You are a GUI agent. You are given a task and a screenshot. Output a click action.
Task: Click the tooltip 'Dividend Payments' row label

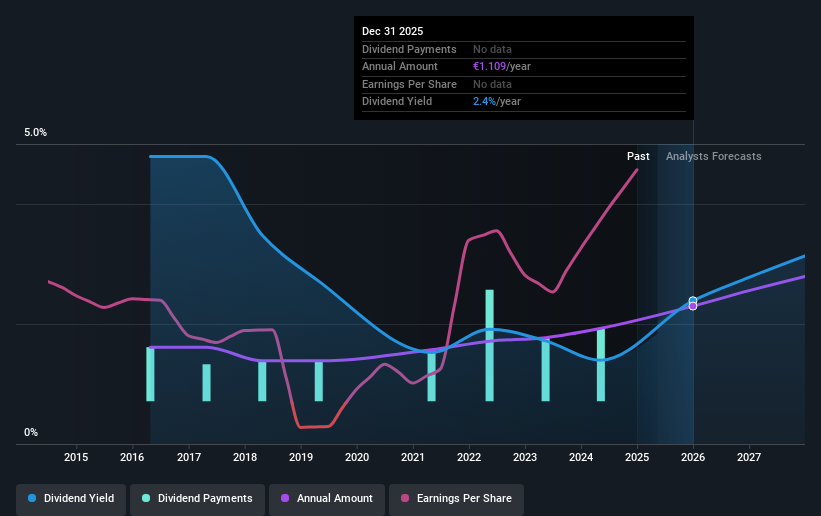click(409, 49)
